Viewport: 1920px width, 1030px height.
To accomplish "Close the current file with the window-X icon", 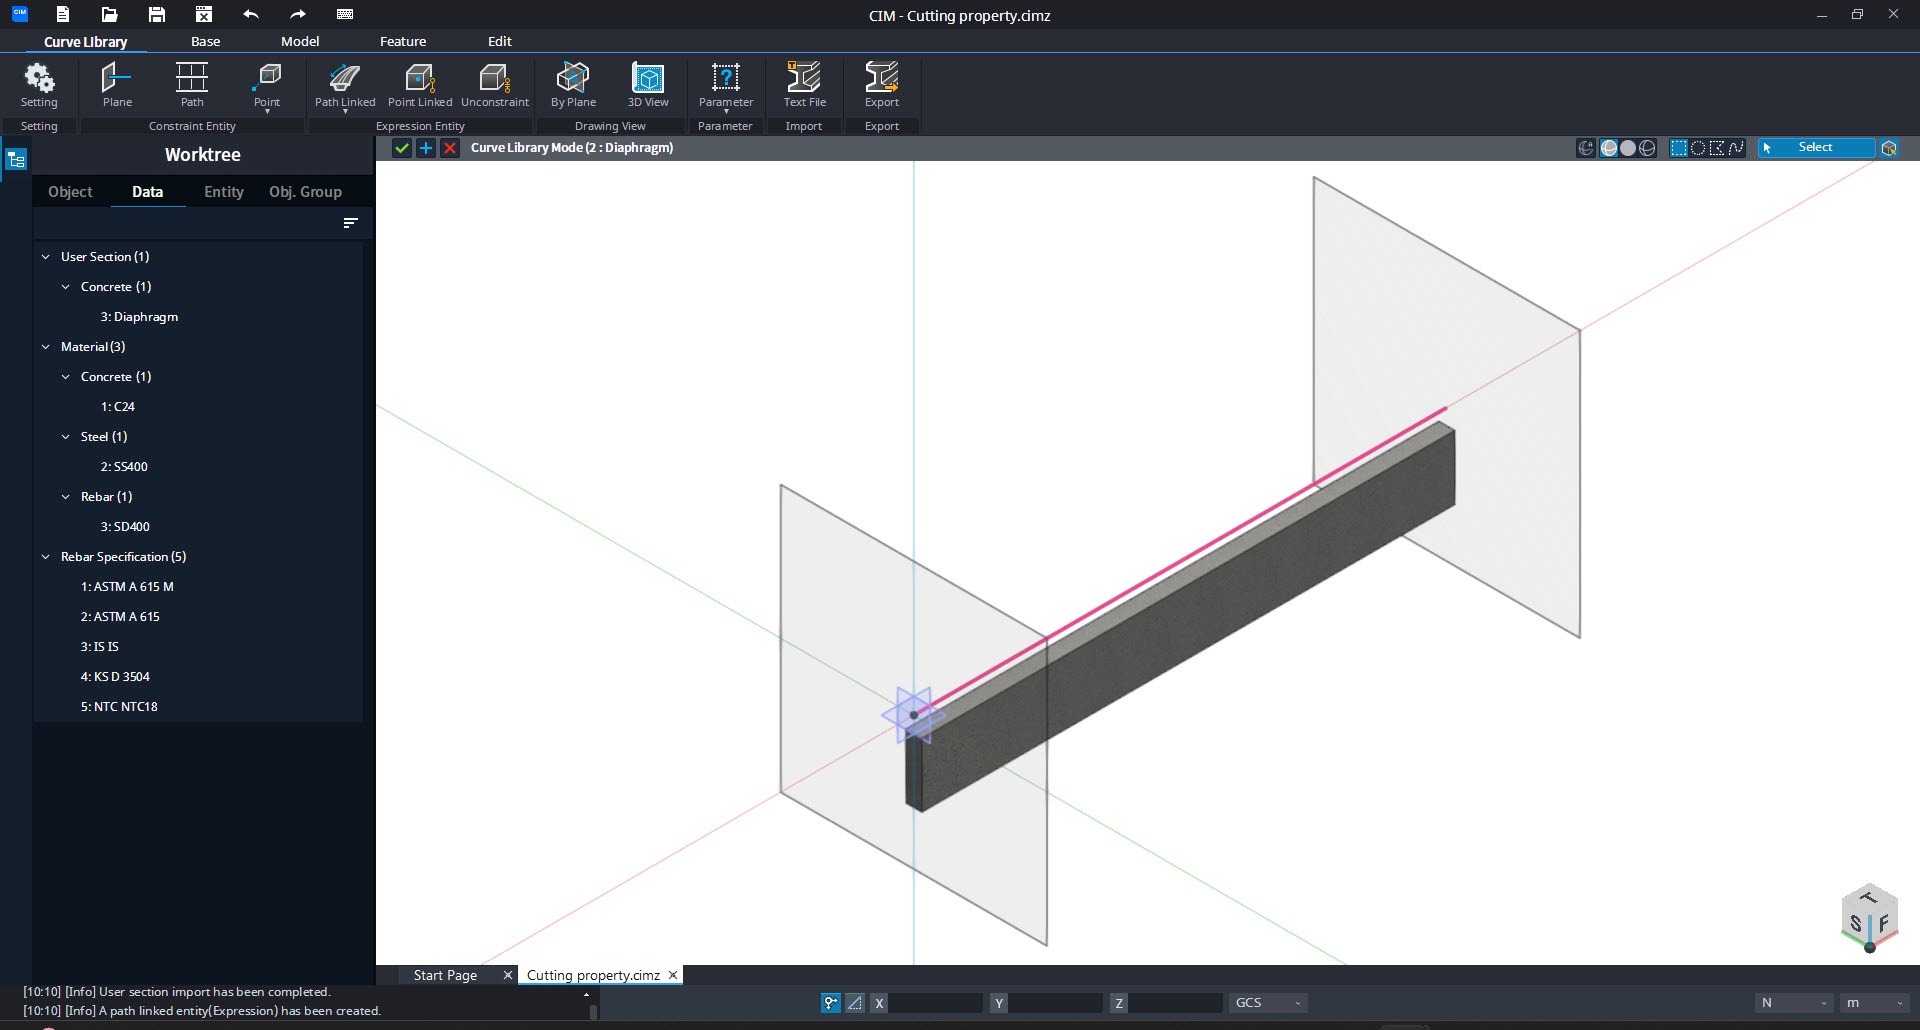I will 204,14.
